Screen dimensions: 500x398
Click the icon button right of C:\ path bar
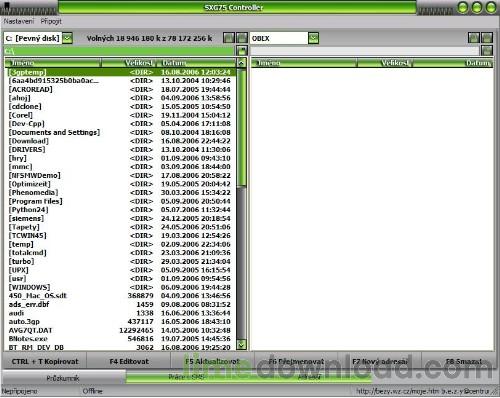pyautogui.click(x=242, y=51)
